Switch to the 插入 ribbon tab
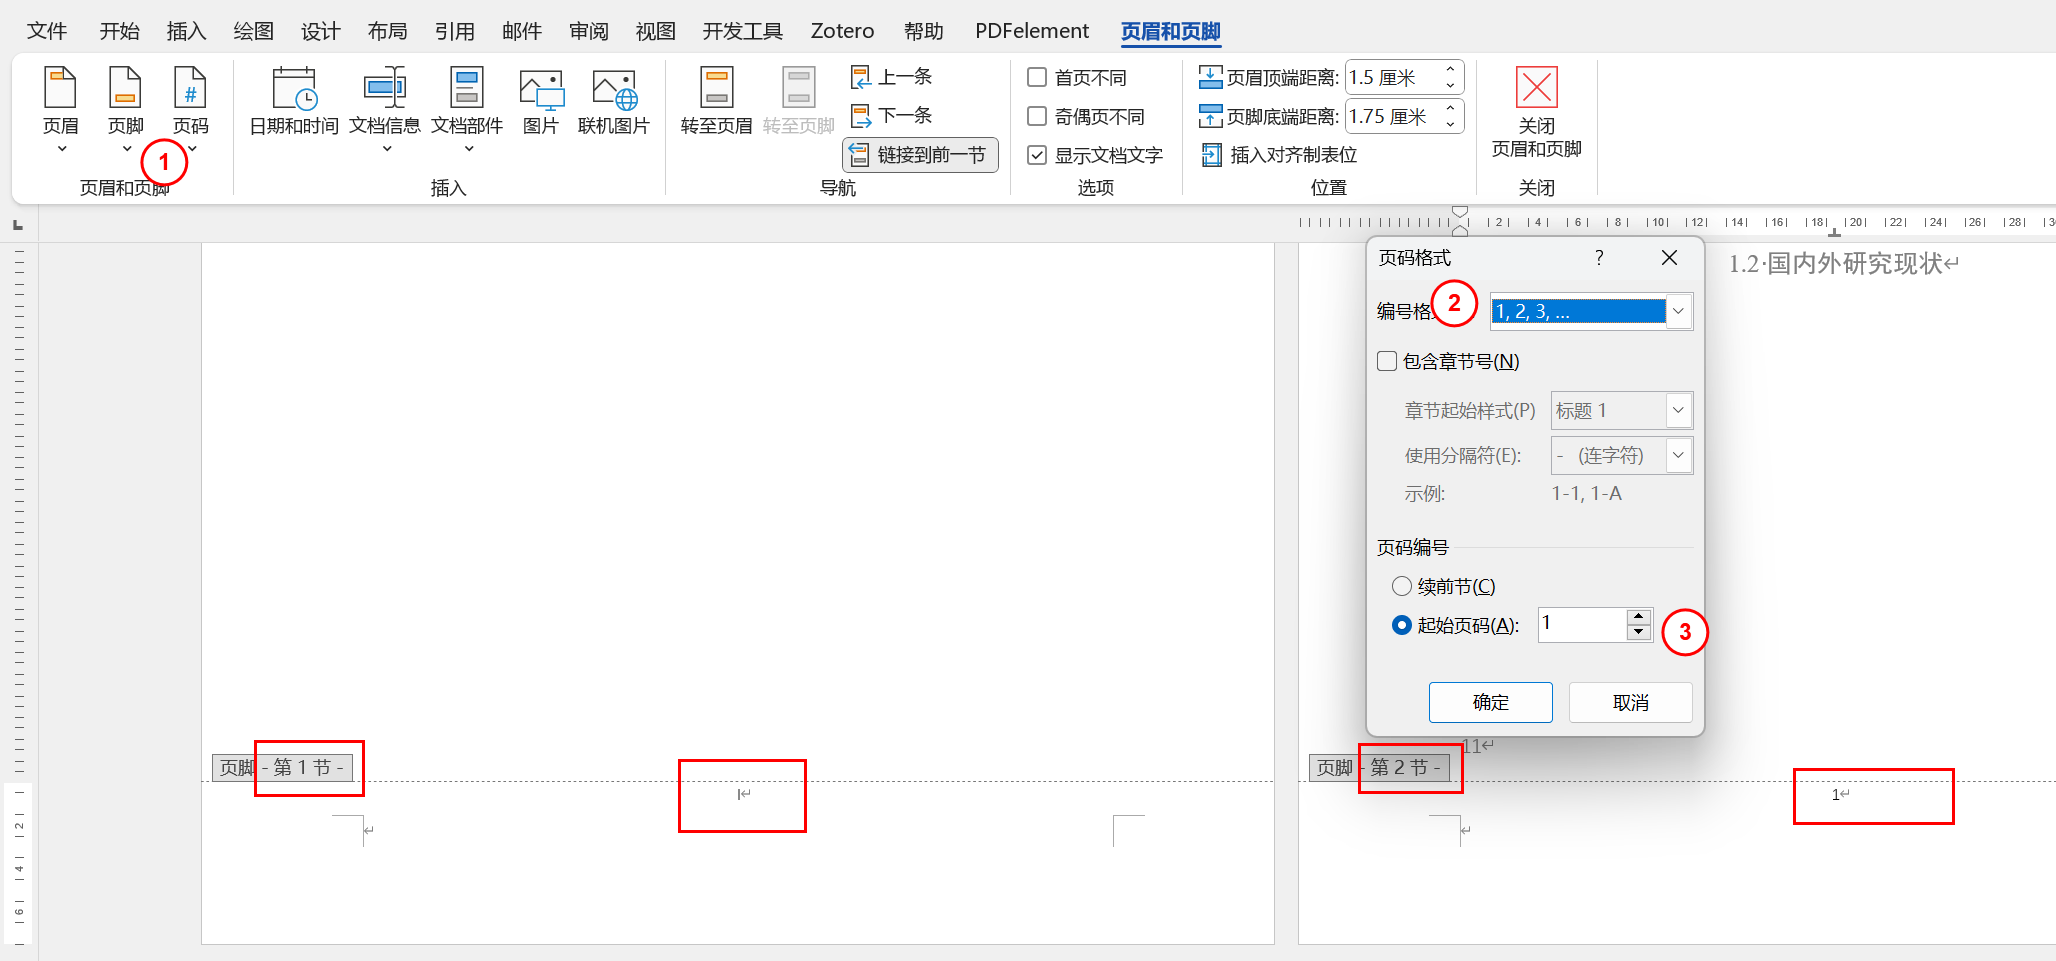 tap(186, 31)
